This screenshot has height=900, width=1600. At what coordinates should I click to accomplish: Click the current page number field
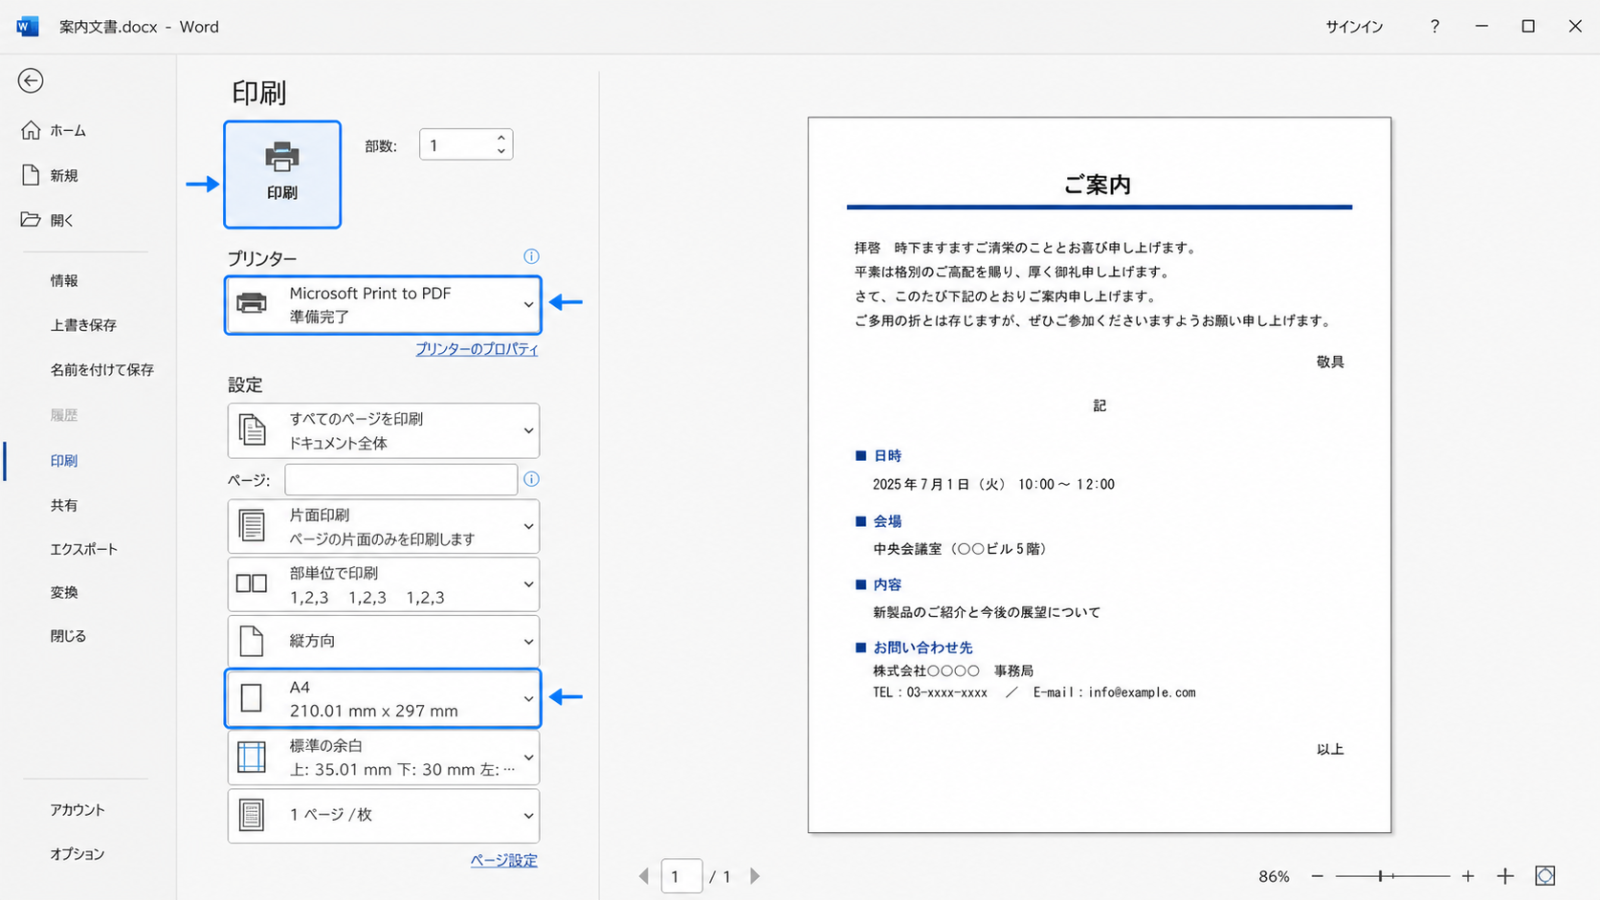681,876
